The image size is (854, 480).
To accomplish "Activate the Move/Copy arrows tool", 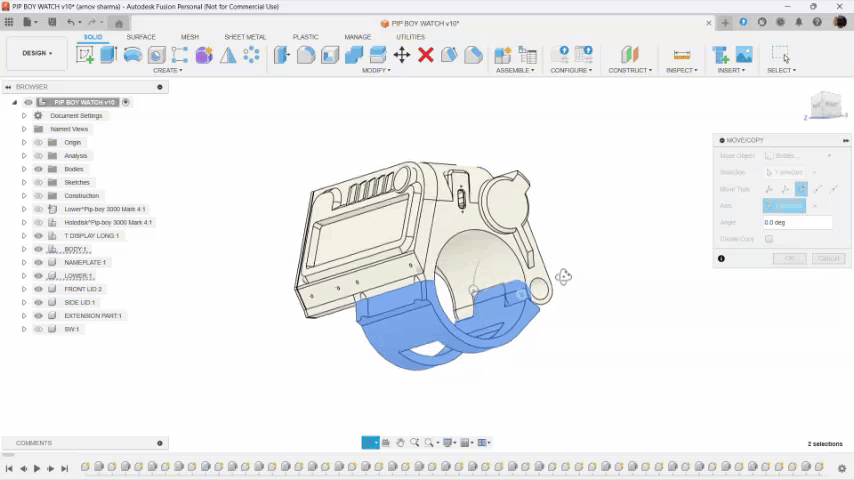I will tap(402, 54).
